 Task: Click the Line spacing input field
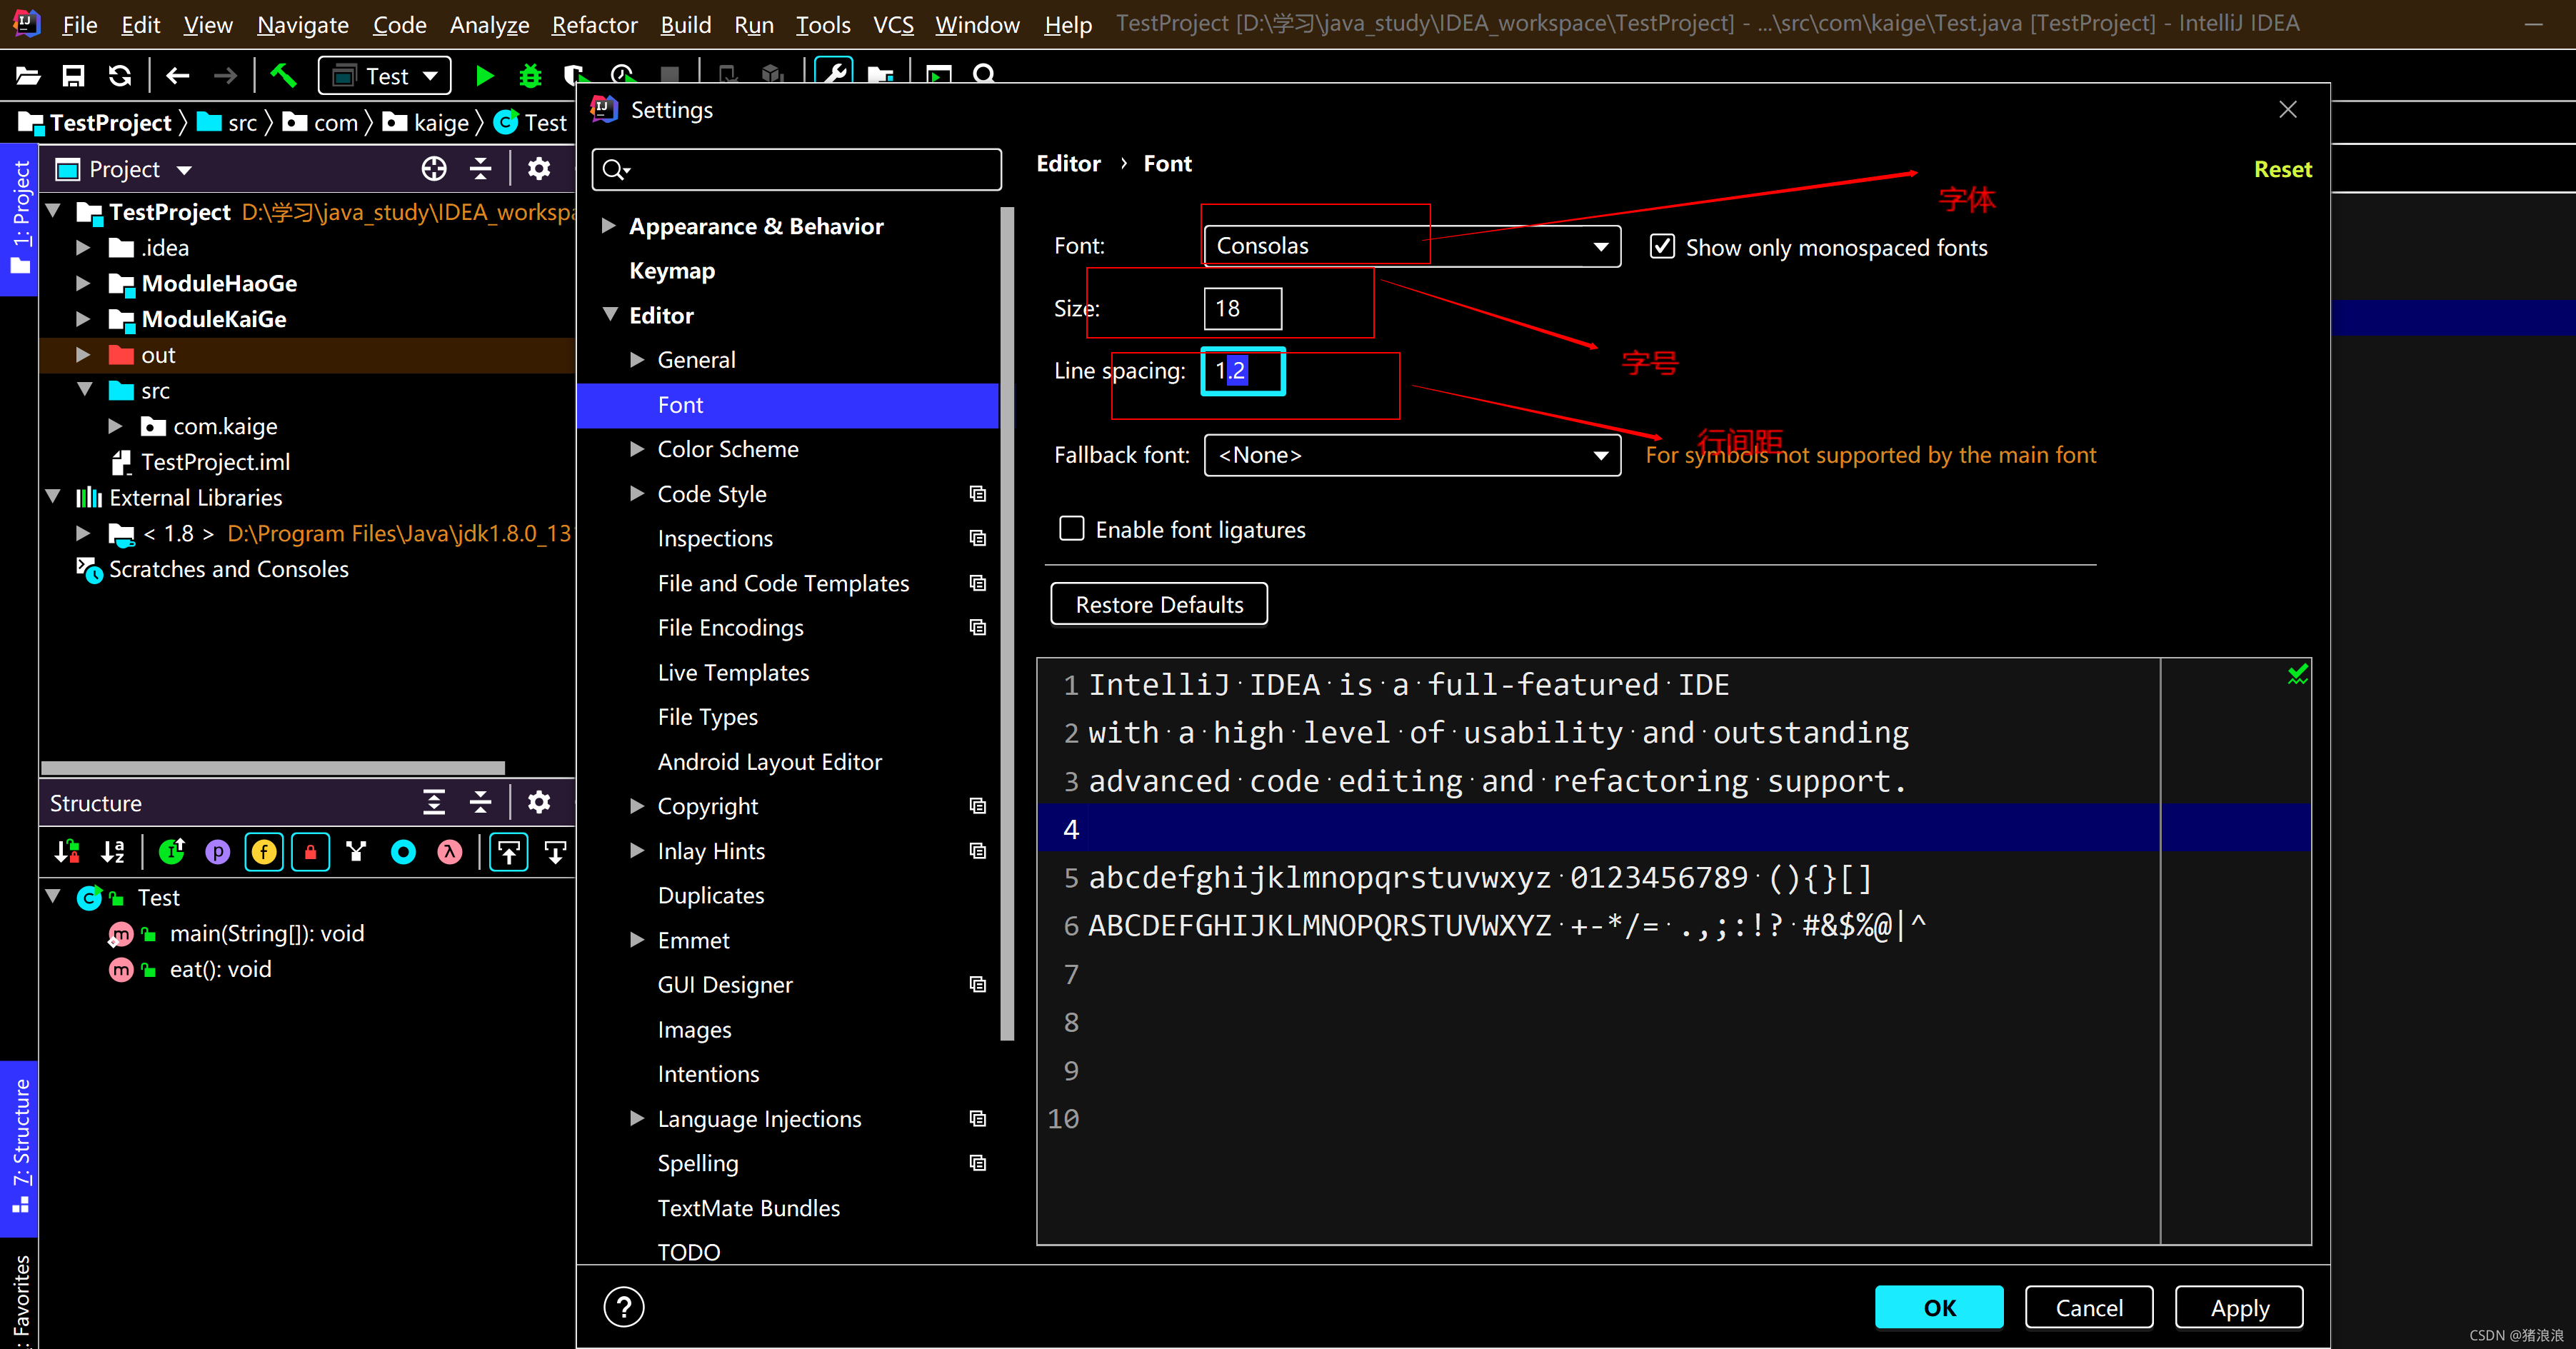(1242, 371)
